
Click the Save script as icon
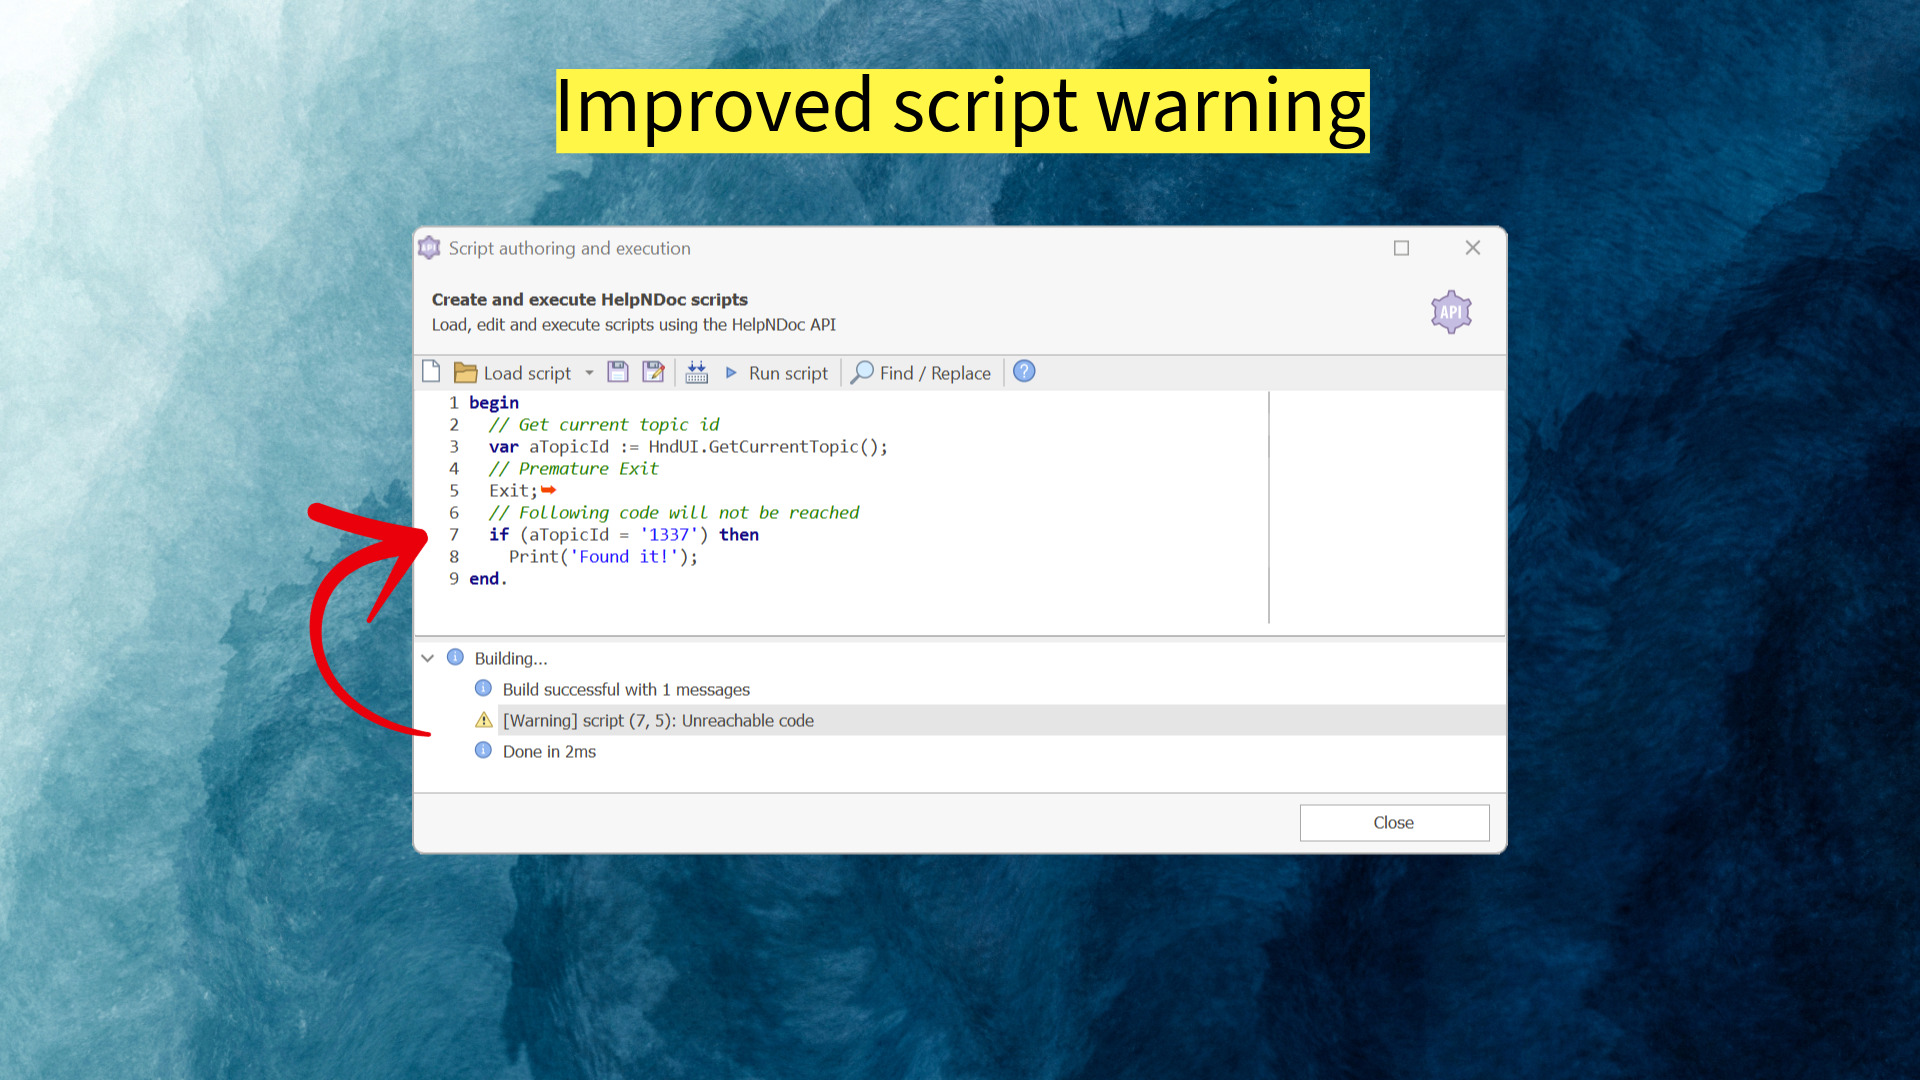coord(653,372)
